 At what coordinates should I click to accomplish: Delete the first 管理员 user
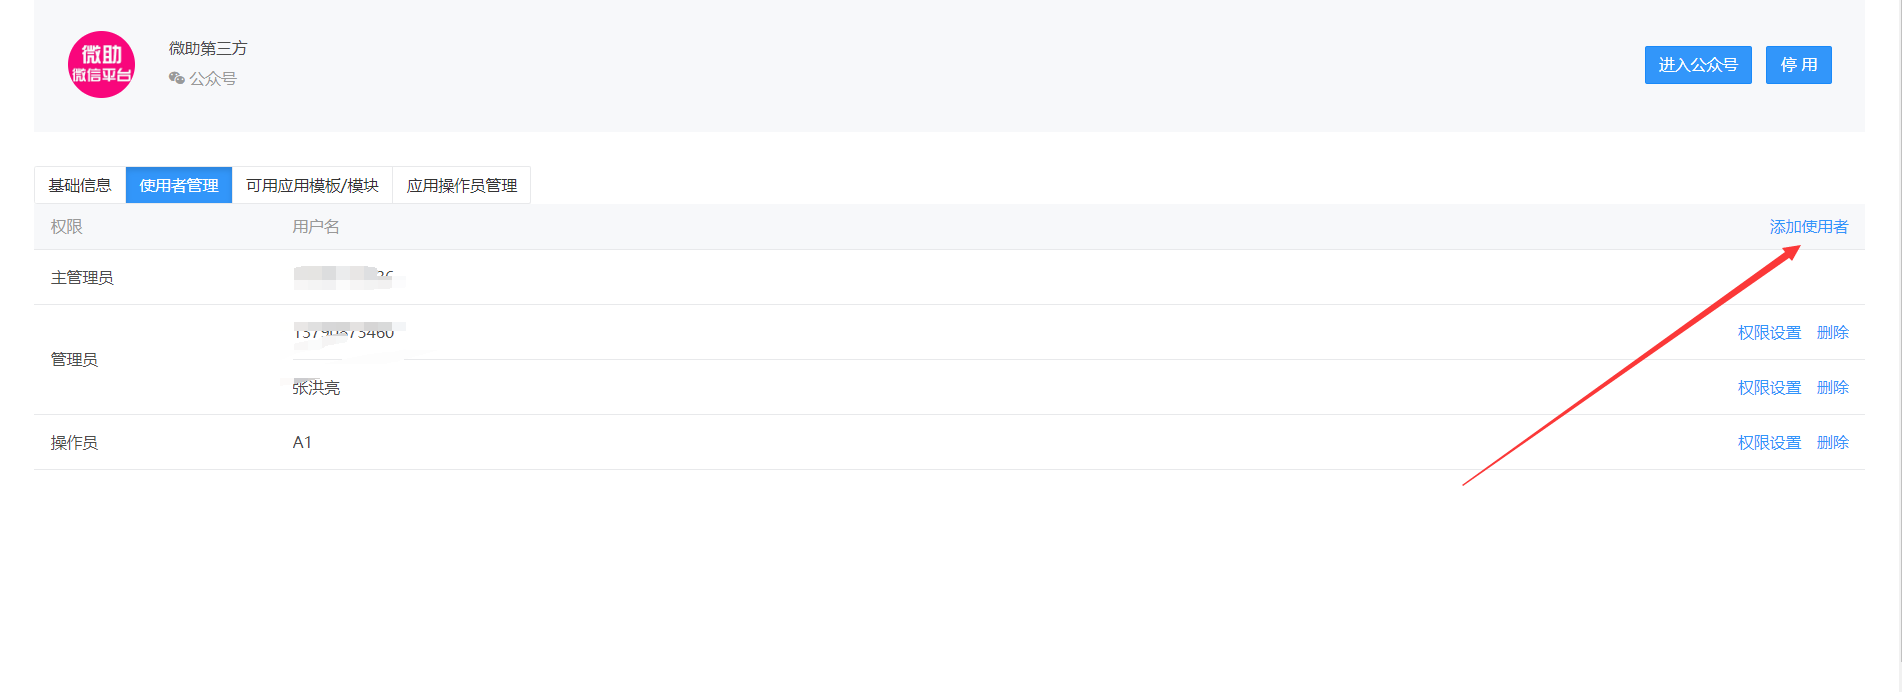(1832, 332)
